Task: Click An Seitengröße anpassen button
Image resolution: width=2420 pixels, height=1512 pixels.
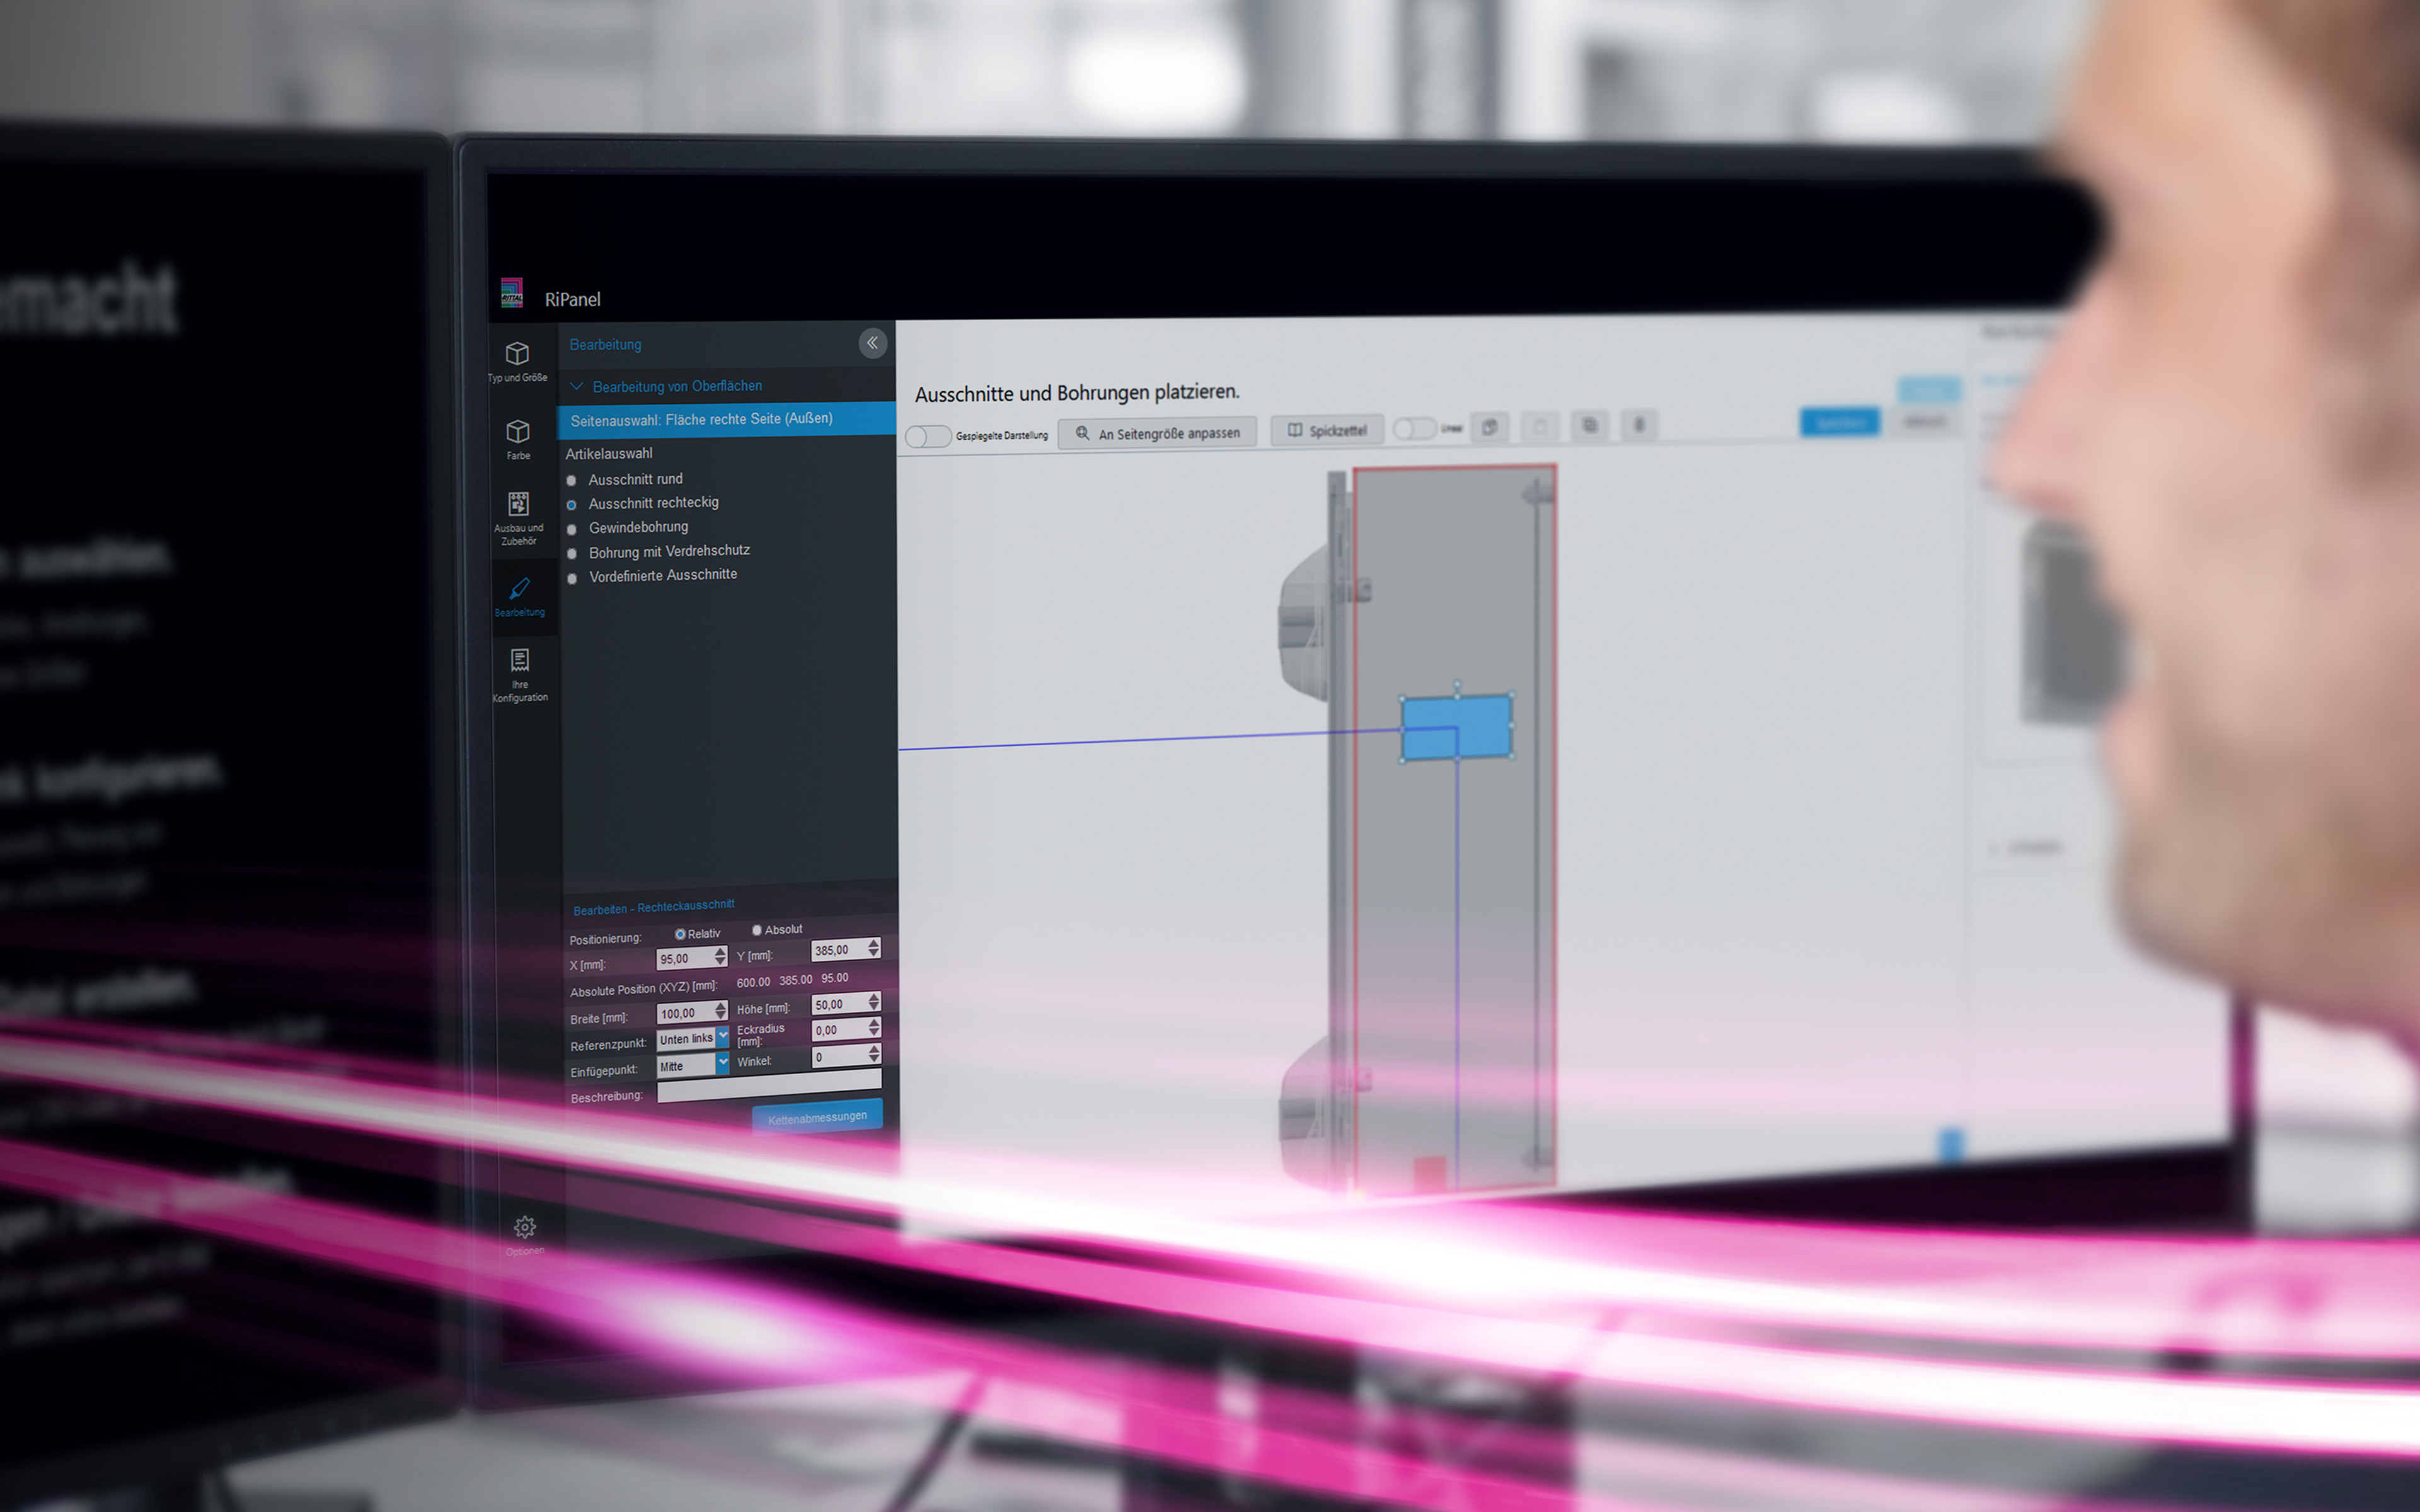Action: [x=1157, y=433]
